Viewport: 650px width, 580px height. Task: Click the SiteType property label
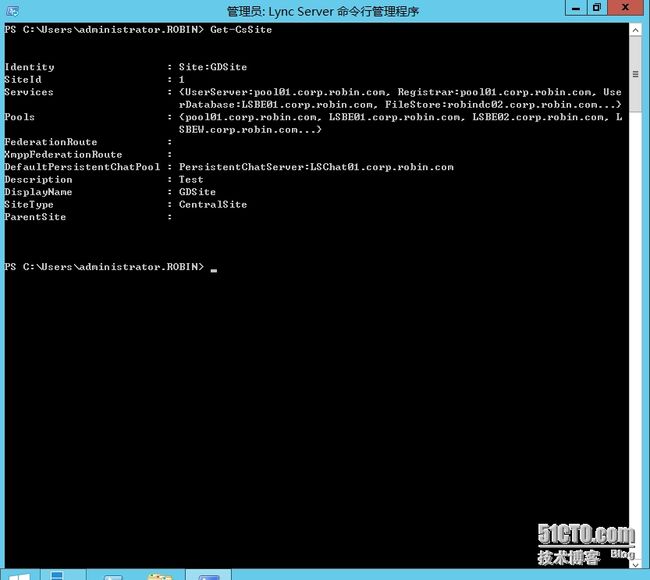(x=29, y=205)
